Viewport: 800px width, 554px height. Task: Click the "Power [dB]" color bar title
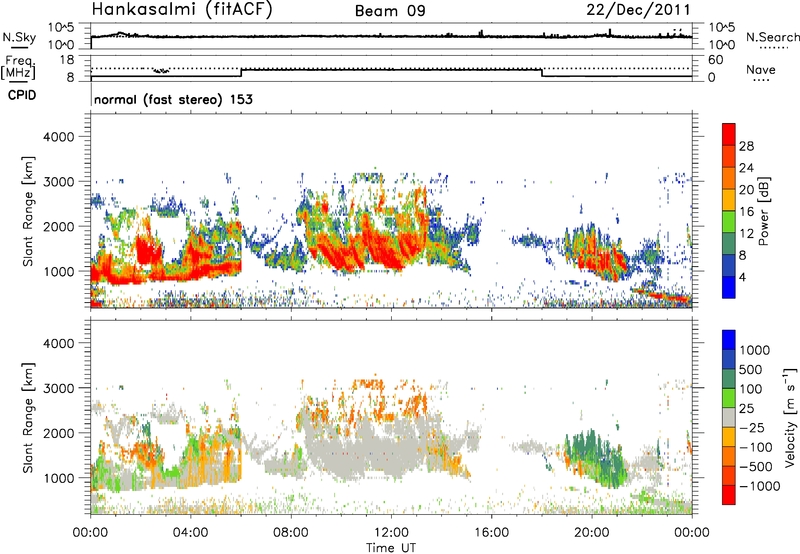pyautogui.click(x=763, y=211)
